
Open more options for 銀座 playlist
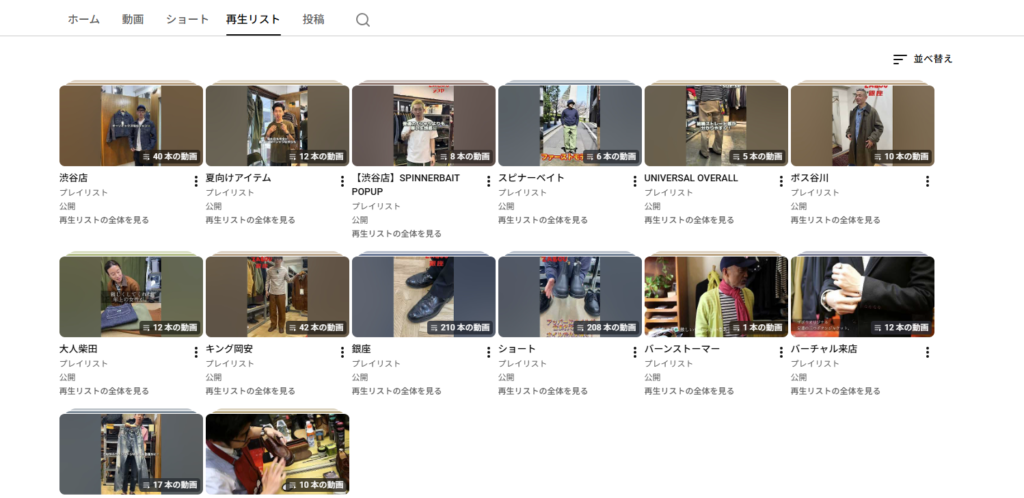coord(488,352)
